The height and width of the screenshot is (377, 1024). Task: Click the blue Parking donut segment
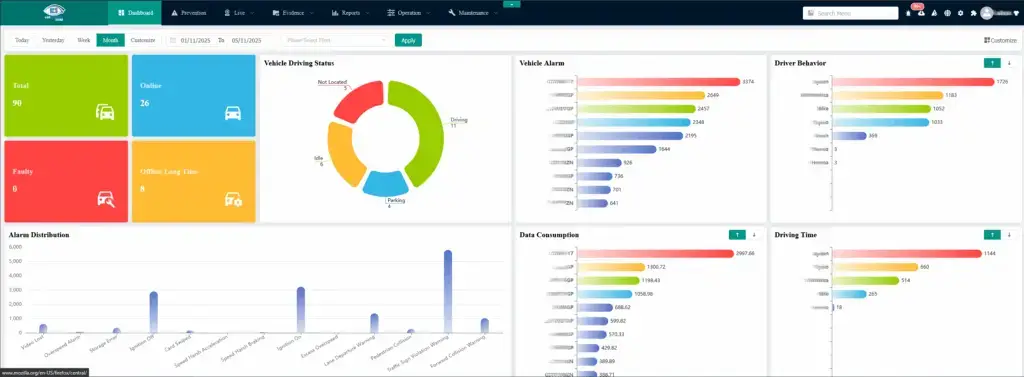tap(385, 184)
